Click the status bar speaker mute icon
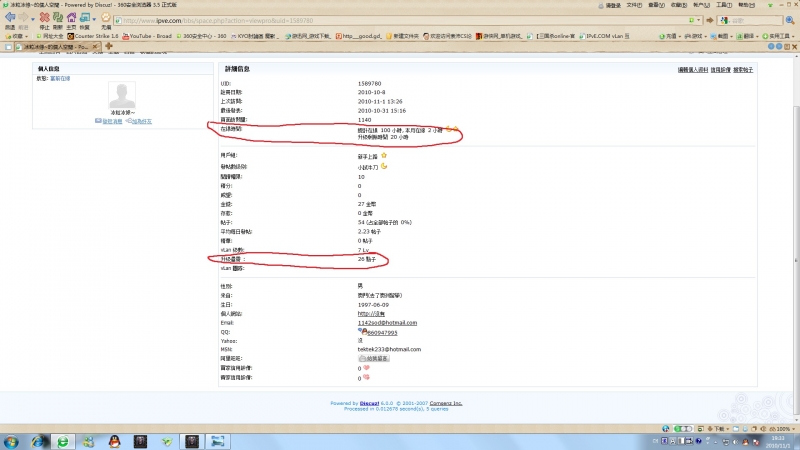This screenshot has height=450, width=800. [764, 429]
